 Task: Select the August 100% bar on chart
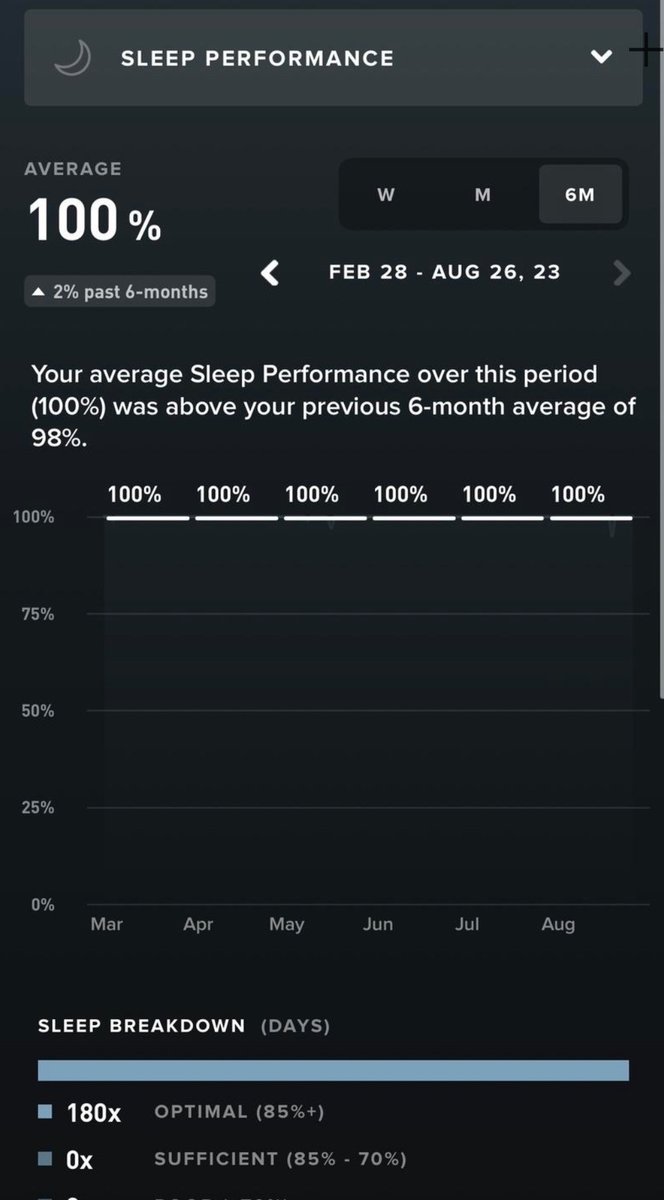tap(591, 517)
